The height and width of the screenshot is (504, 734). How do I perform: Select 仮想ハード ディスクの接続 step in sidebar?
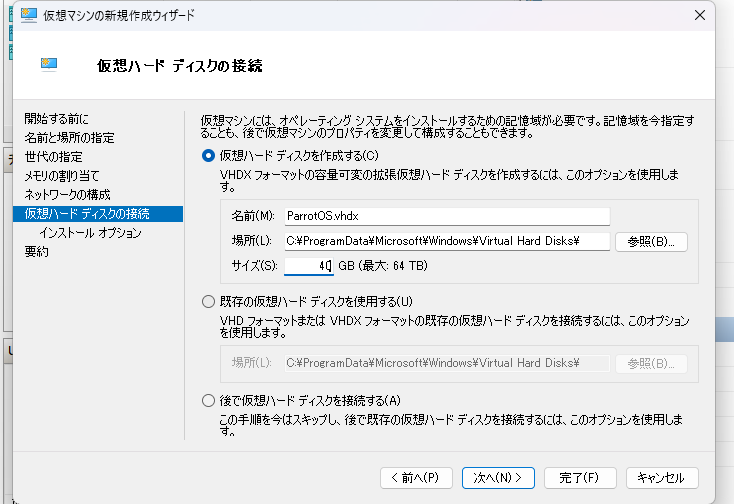point(87,213)
